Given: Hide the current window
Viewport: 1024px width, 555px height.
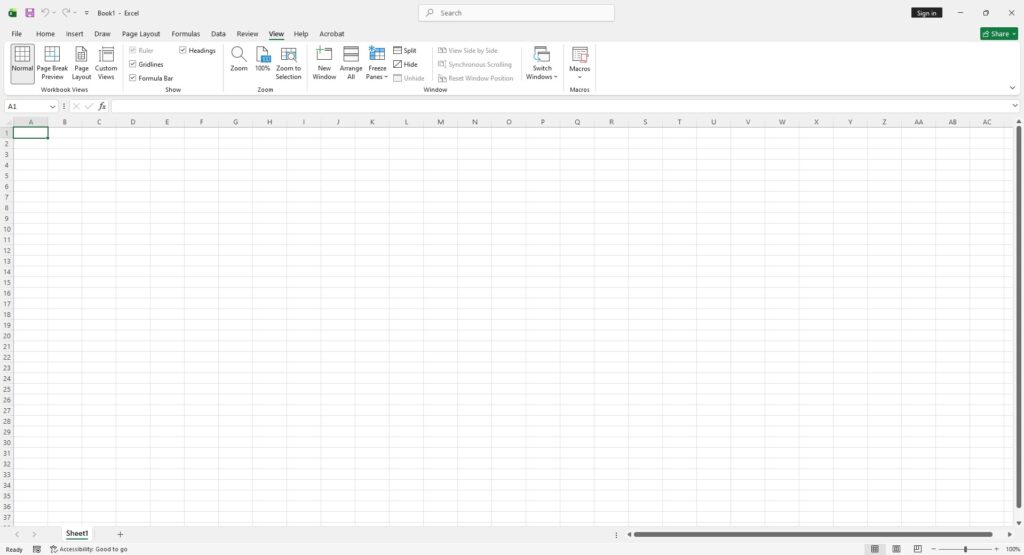Looking at the screenshot, I should 406,64.
